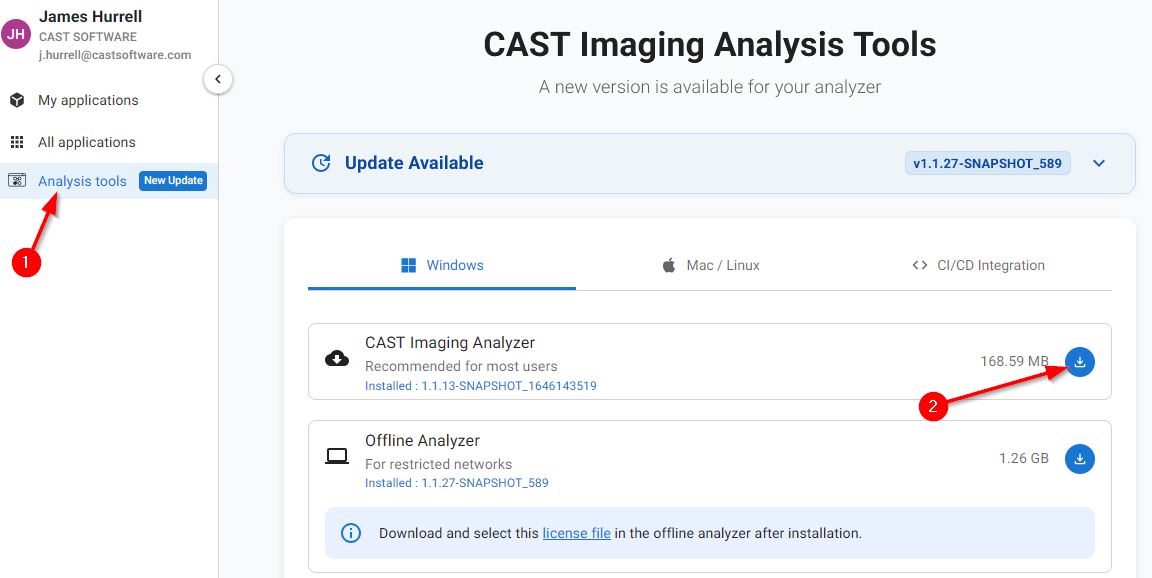The width and height of the screenshot is (1152, 578).
Task: Click the Update Available refresh icon
Action: (321, 163)
